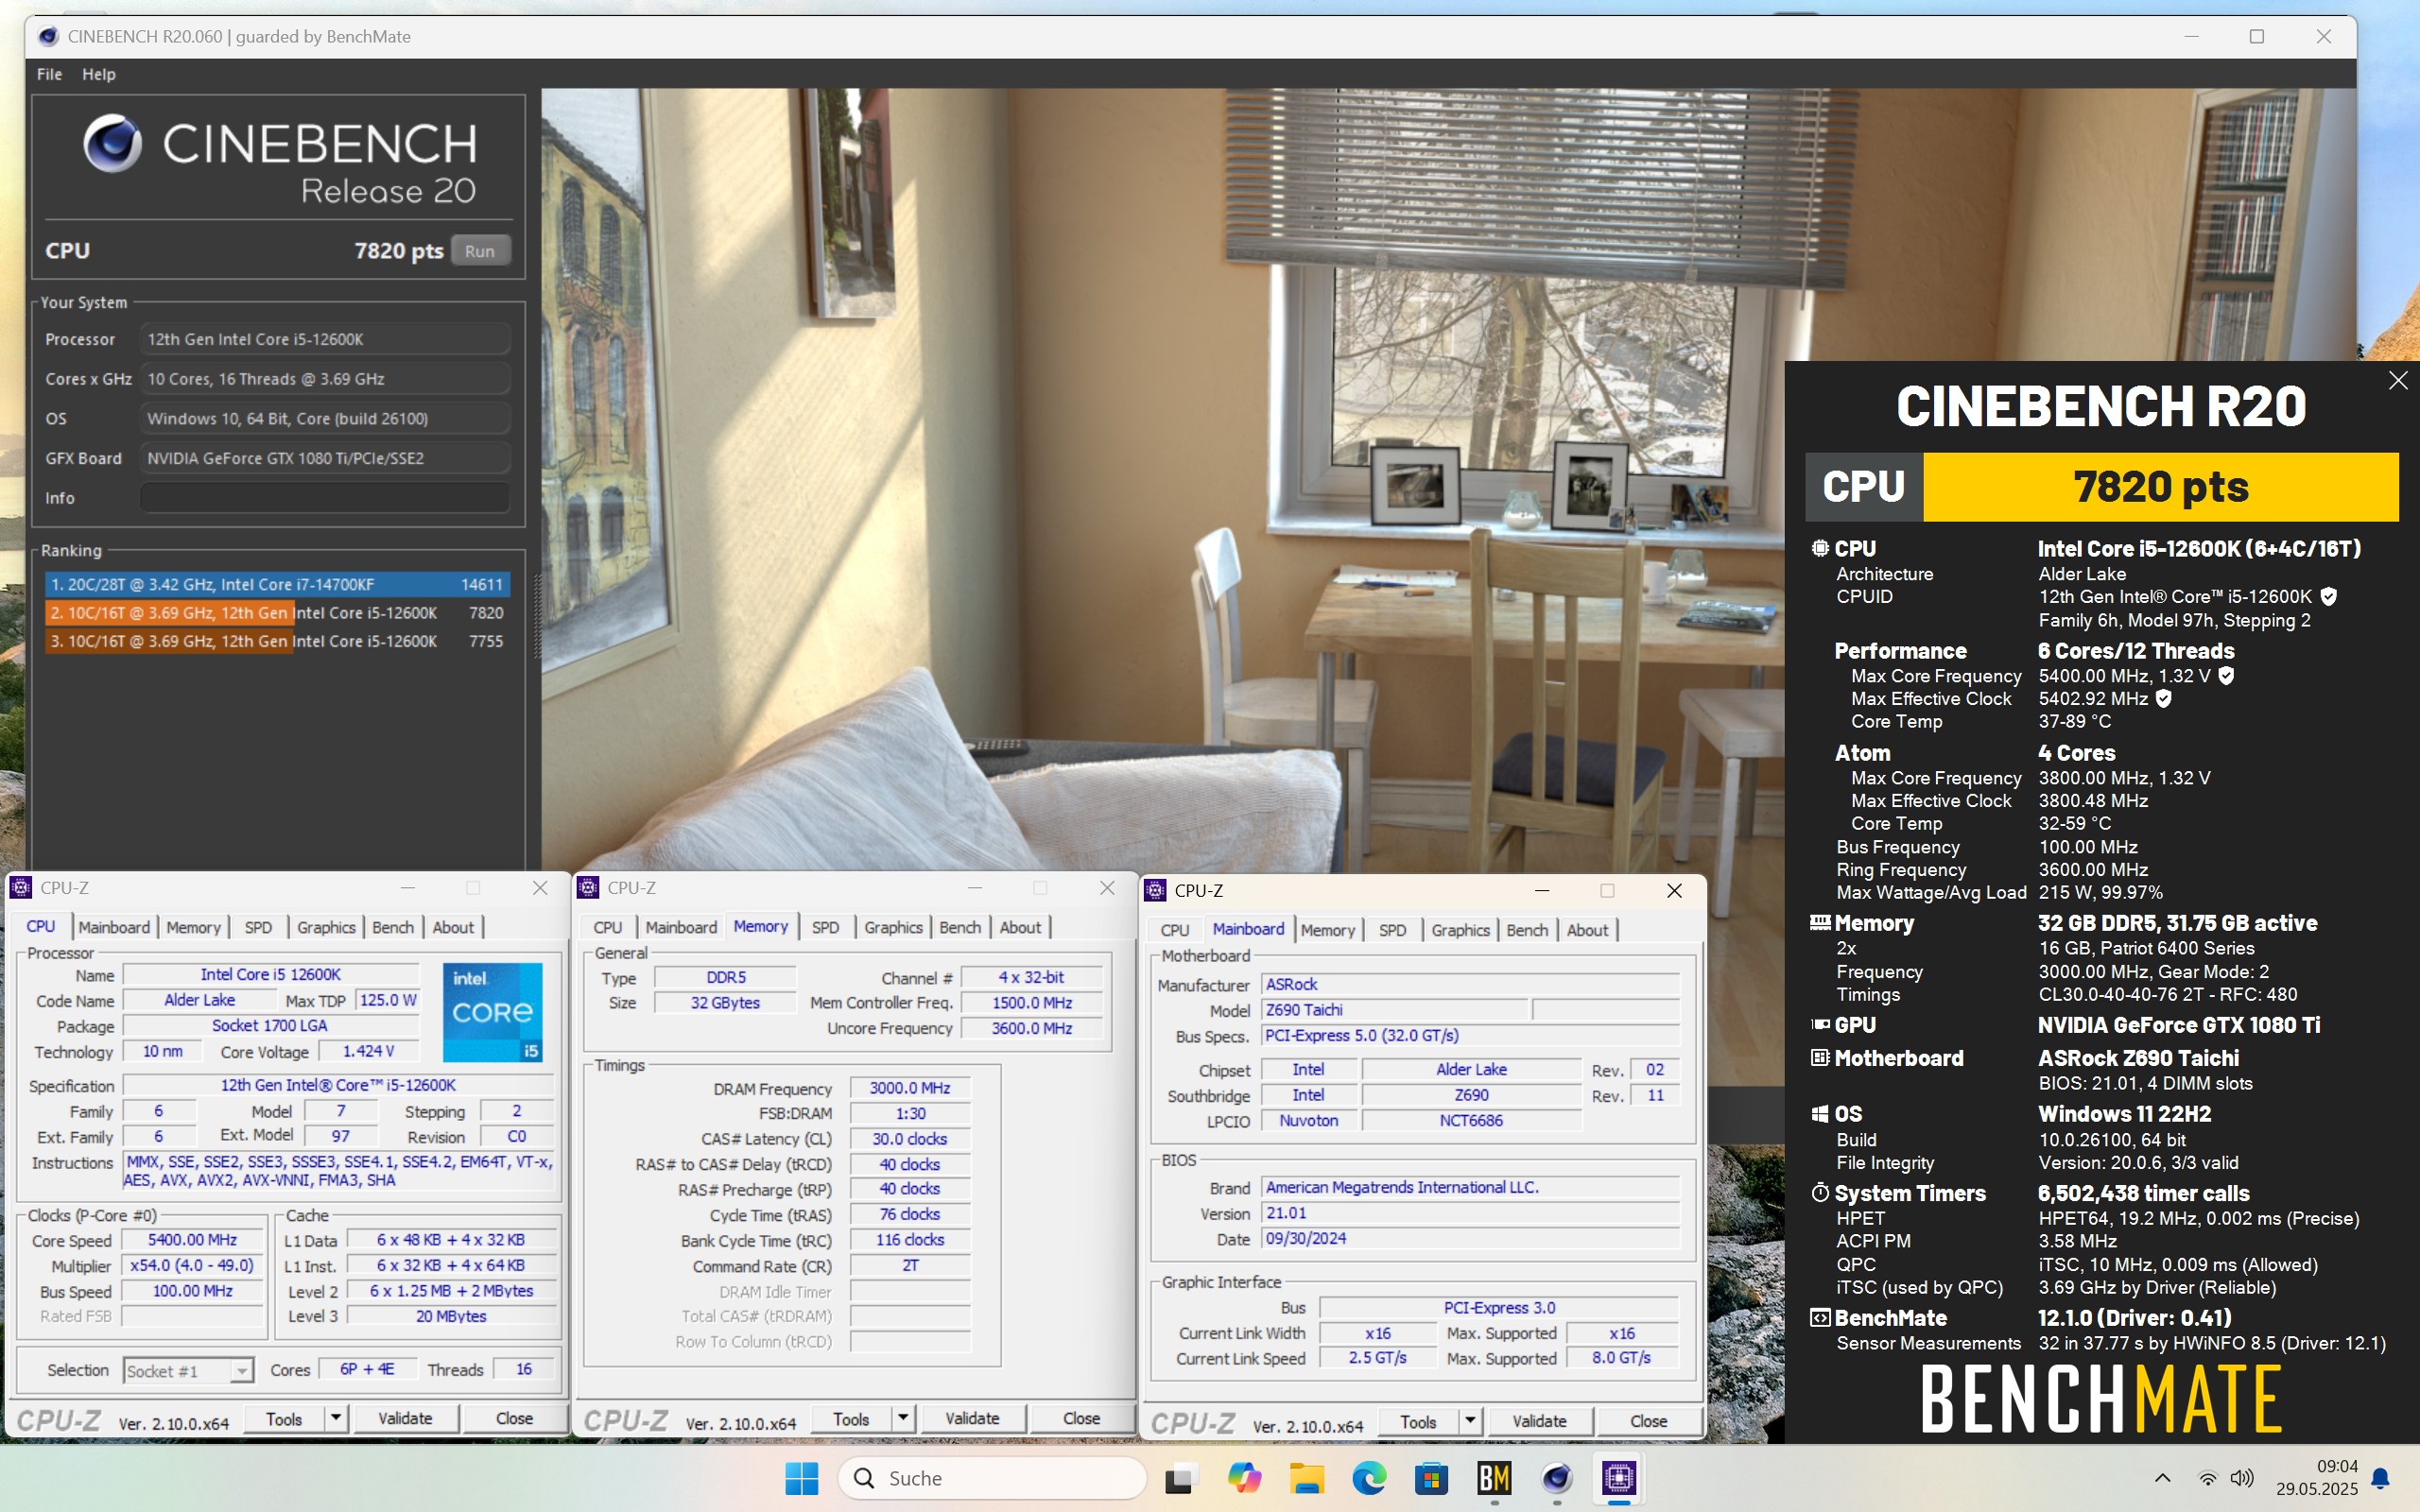Click the Intel Core i5 logo badge

tap(492, 1011)
